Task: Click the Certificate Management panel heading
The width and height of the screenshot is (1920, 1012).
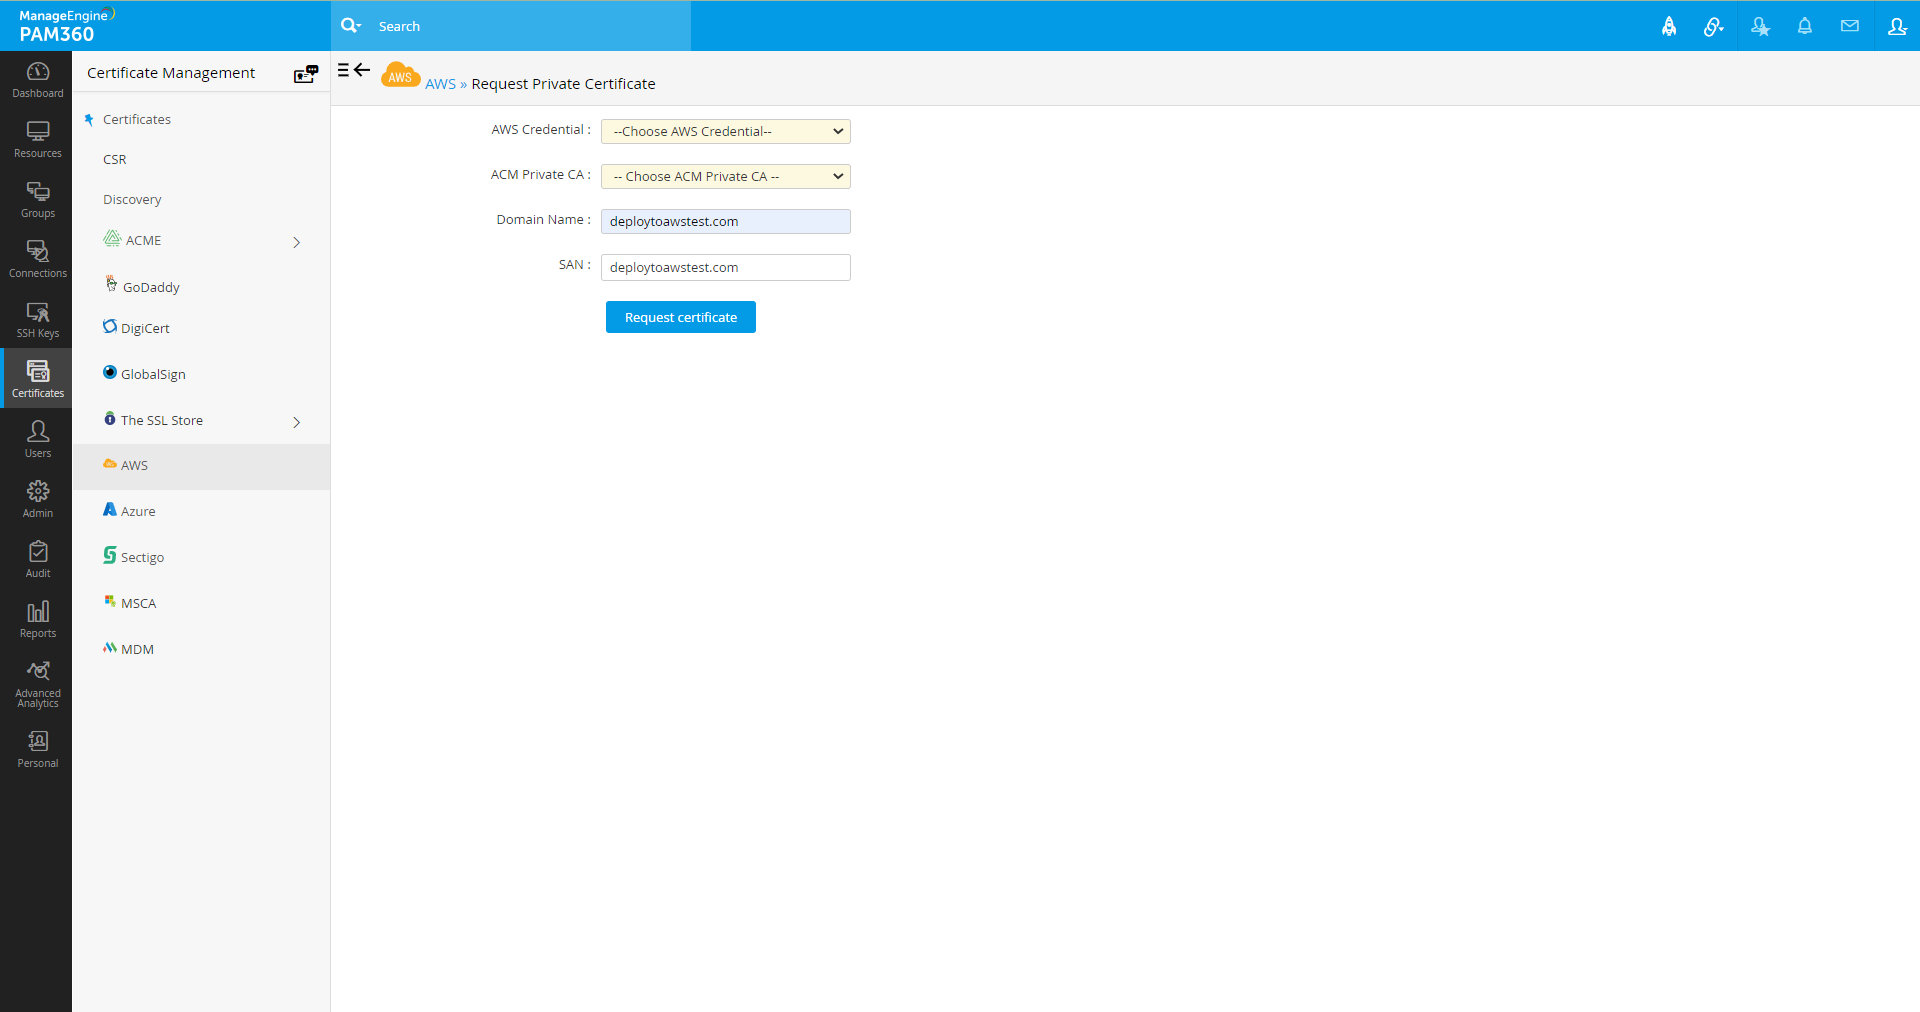Action: [171, 73]
